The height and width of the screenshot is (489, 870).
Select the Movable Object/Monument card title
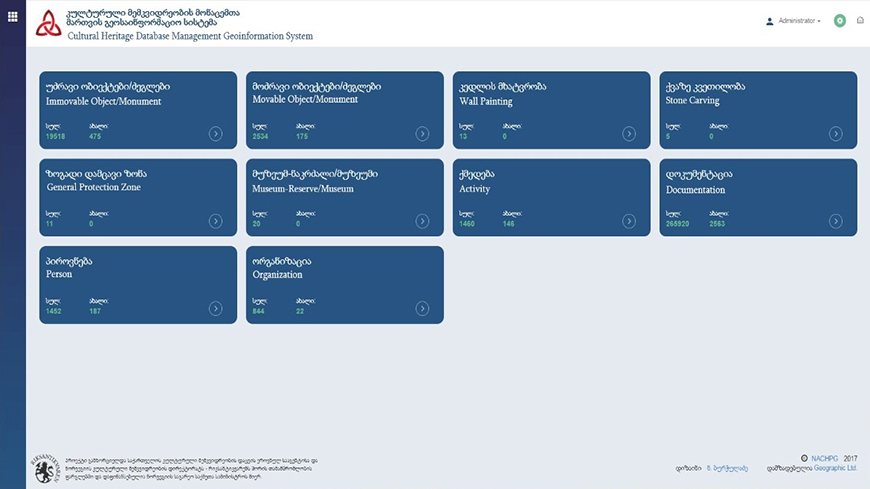[305, 99]
